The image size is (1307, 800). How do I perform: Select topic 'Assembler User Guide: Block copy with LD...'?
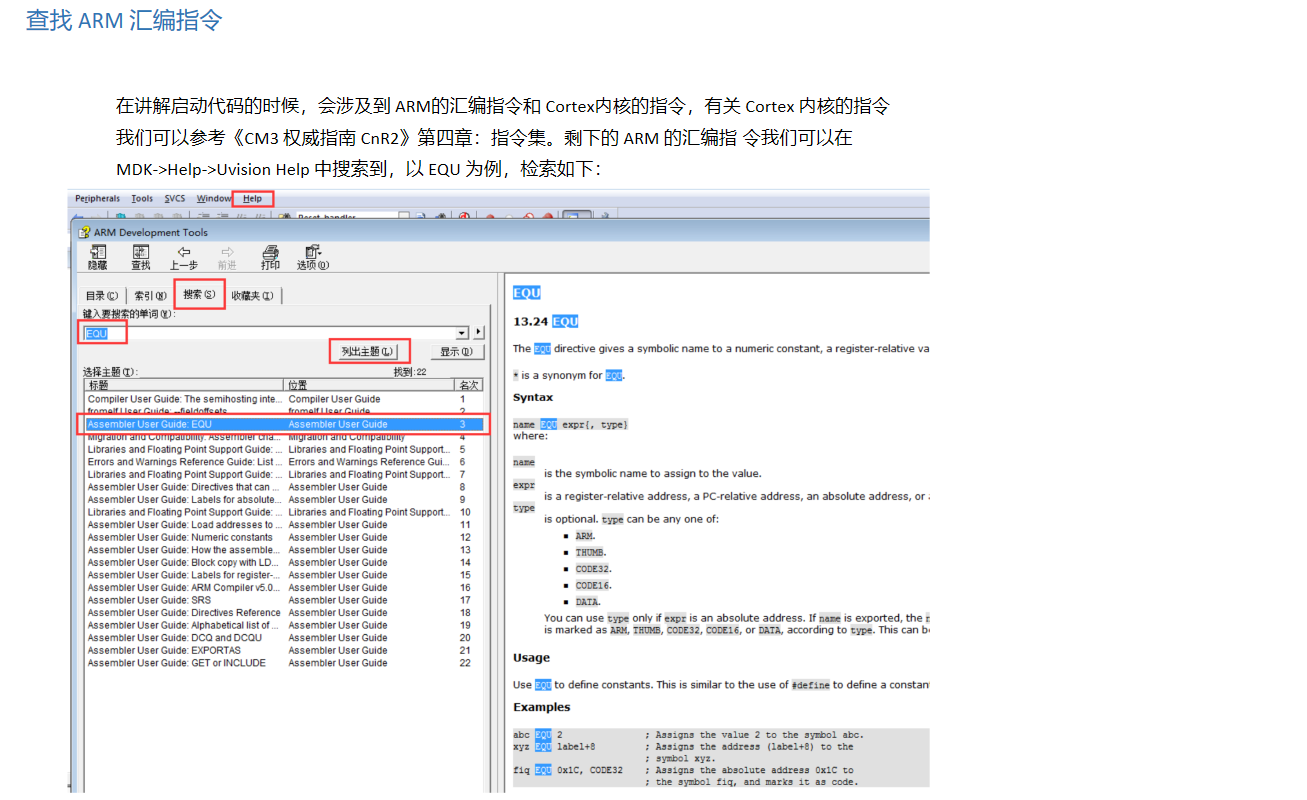tap(285, 563)
